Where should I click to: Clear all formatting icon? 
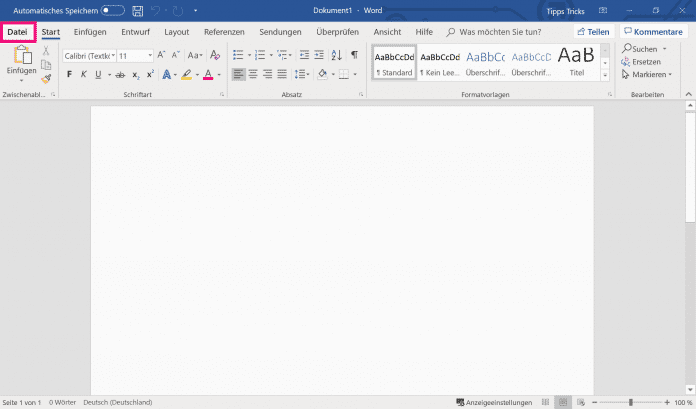pyautogui.click(x=215, y=55)
